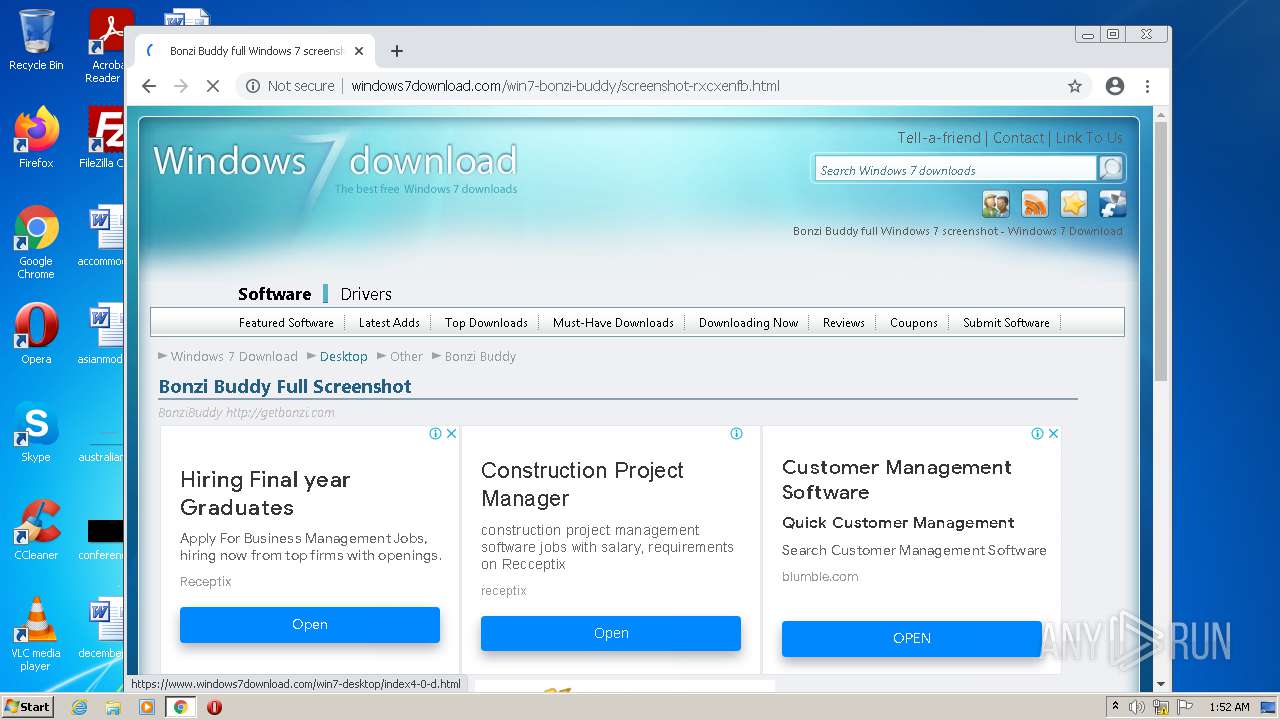
Task: Switch to the Drivers tab
Action: (366, 294)
